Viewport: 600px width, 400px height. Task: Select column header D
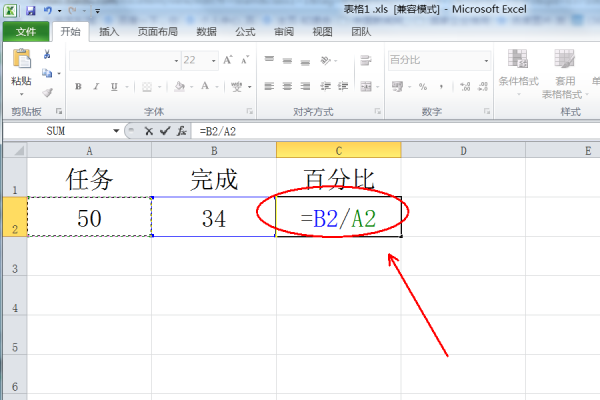(x=463, y=150)
